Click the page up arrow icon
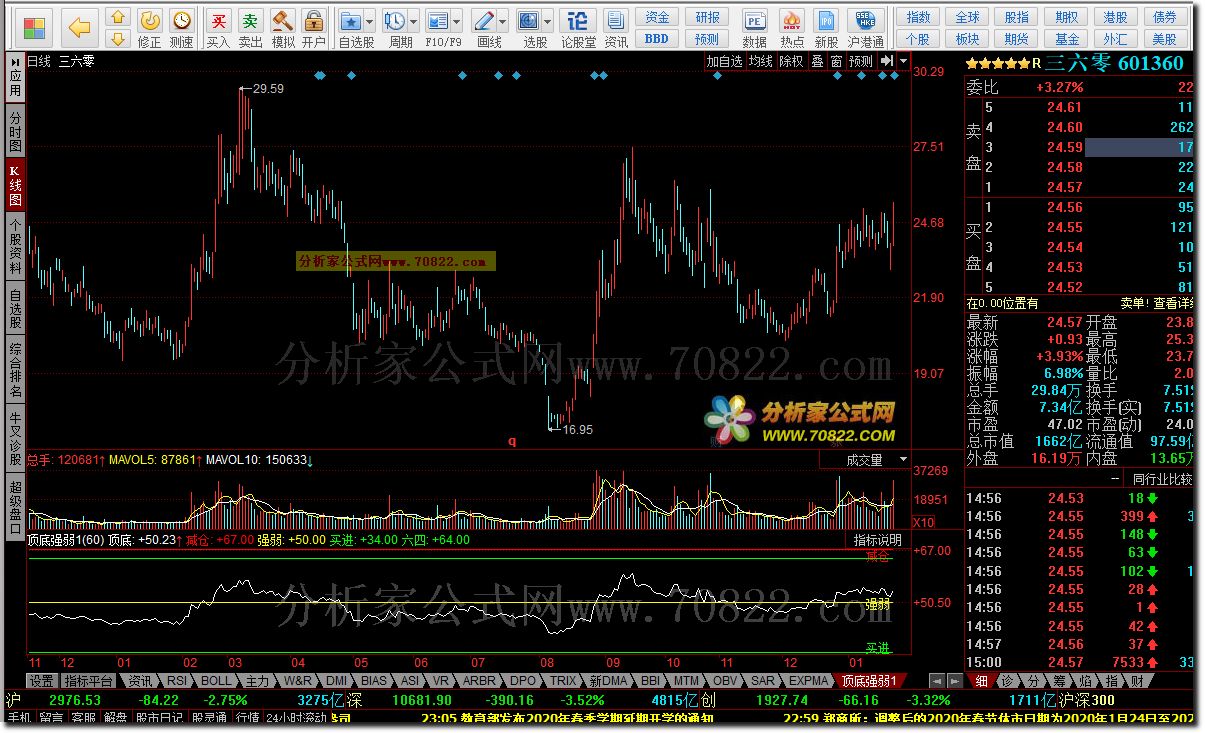This screenshot has height=733, width=1205. (x=118, y=17)
